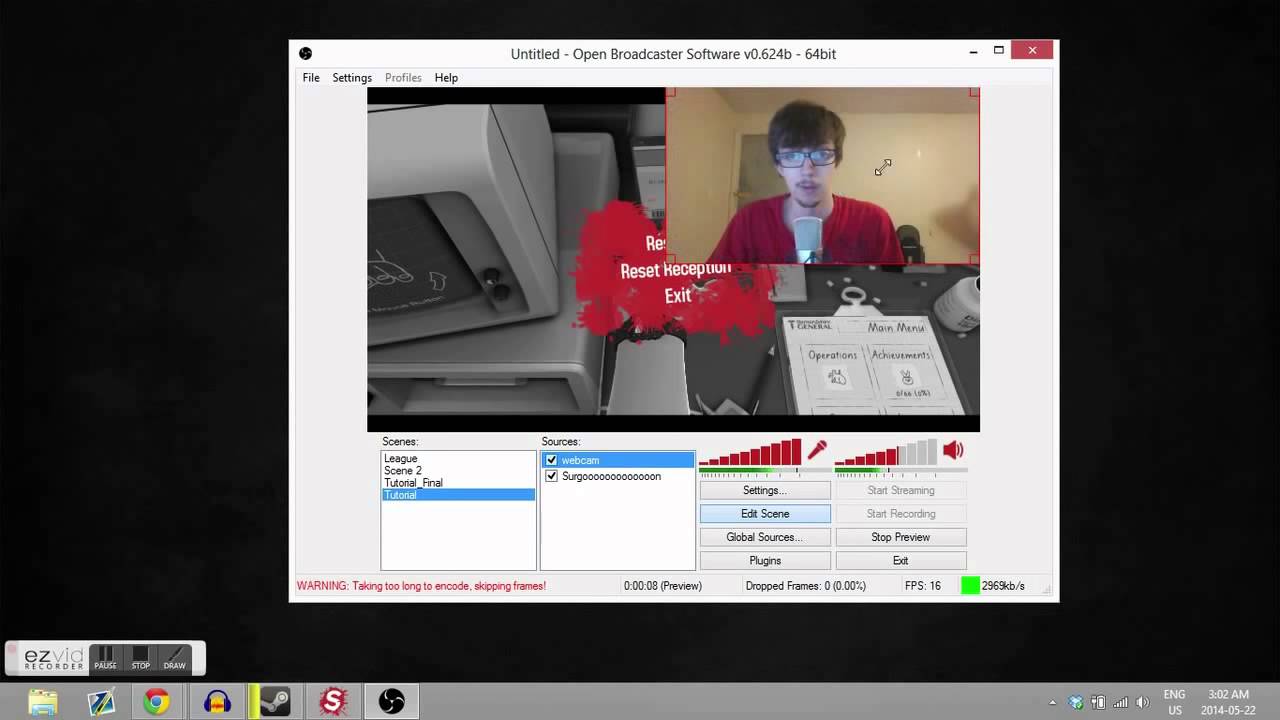This screenshot has width=1280, height=720.
Task: Click the microphone mute icon
Action: pos(817,450)
